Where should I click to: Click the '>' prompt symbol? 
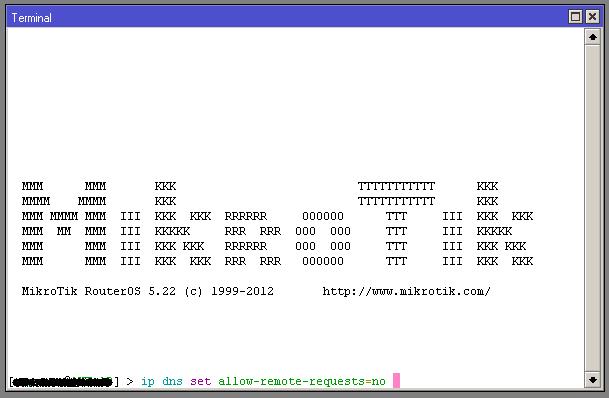click(130, 381)
